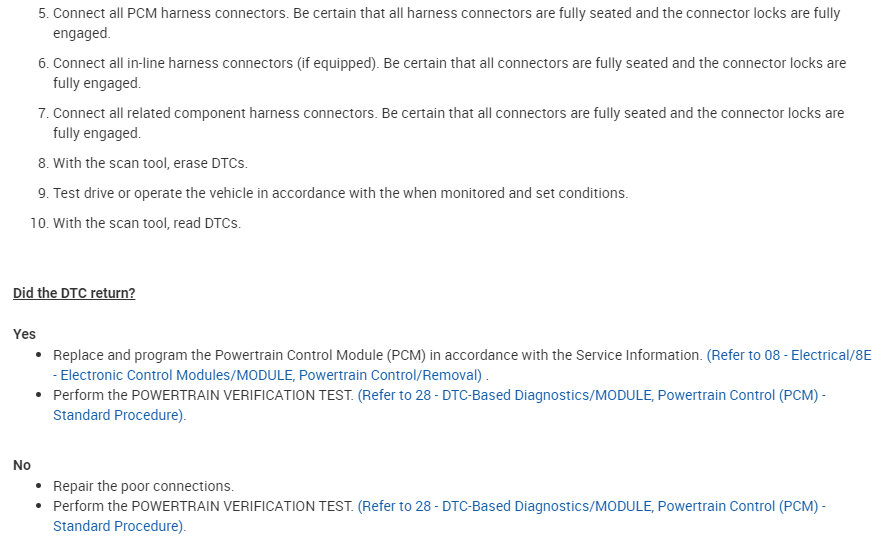Click the list number "8." marker
Image resolution: width=892 pixels, height=547 pixels.
pos(43,163)
